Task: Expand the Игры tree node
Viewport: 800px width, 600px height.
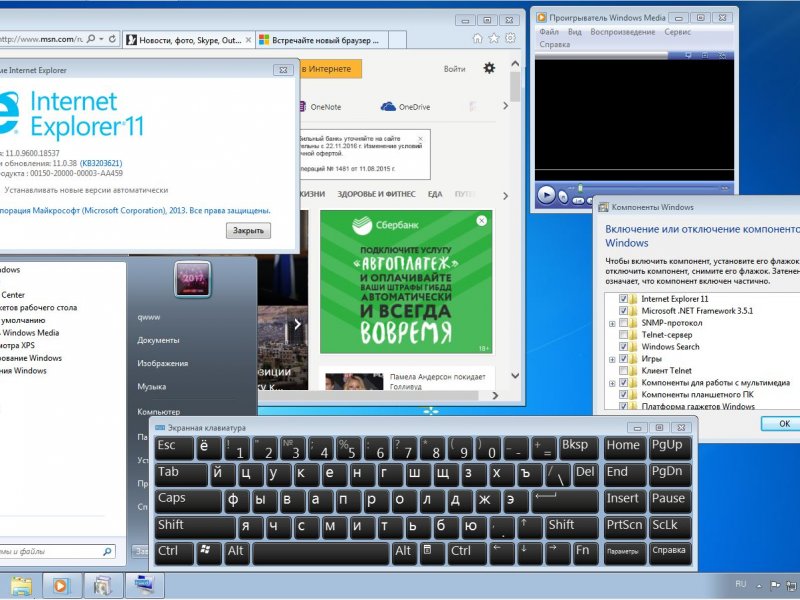Action: pyautogui.click(x=612, y=359)
